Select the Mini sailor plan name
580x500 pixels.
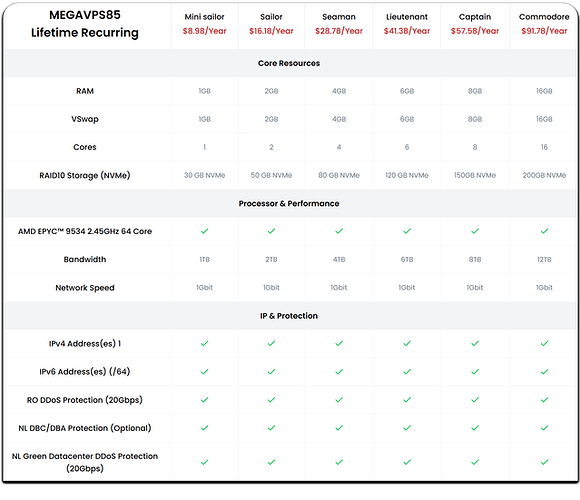[x=205, y=17]
